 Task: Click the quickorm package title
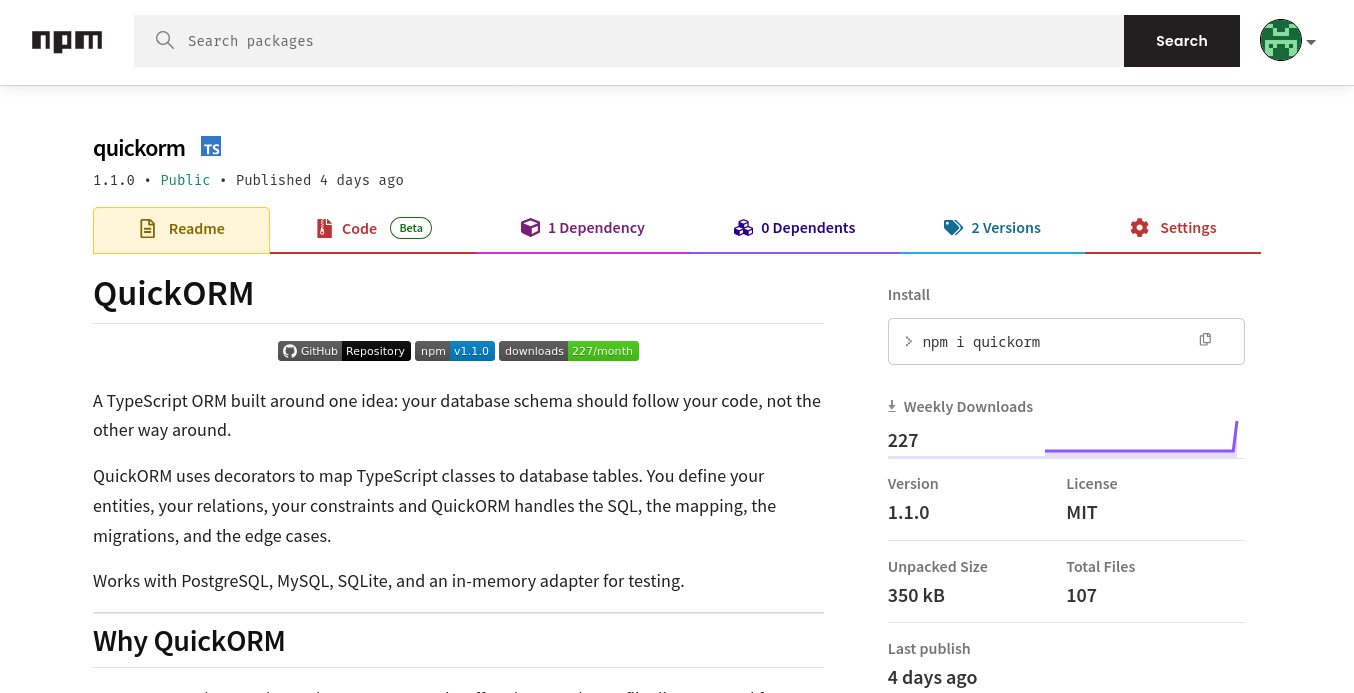tap(139, 148)
